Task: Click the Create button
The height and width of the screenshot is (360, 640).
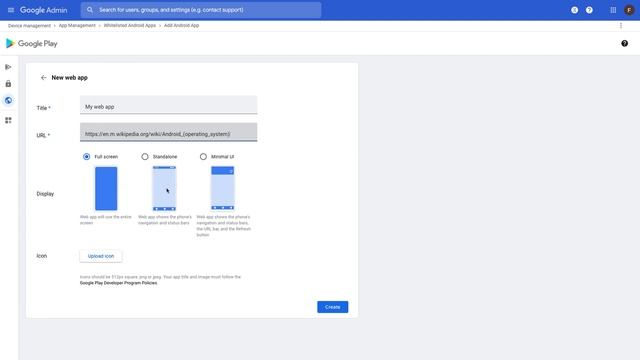Action: [x=333, y=307]
